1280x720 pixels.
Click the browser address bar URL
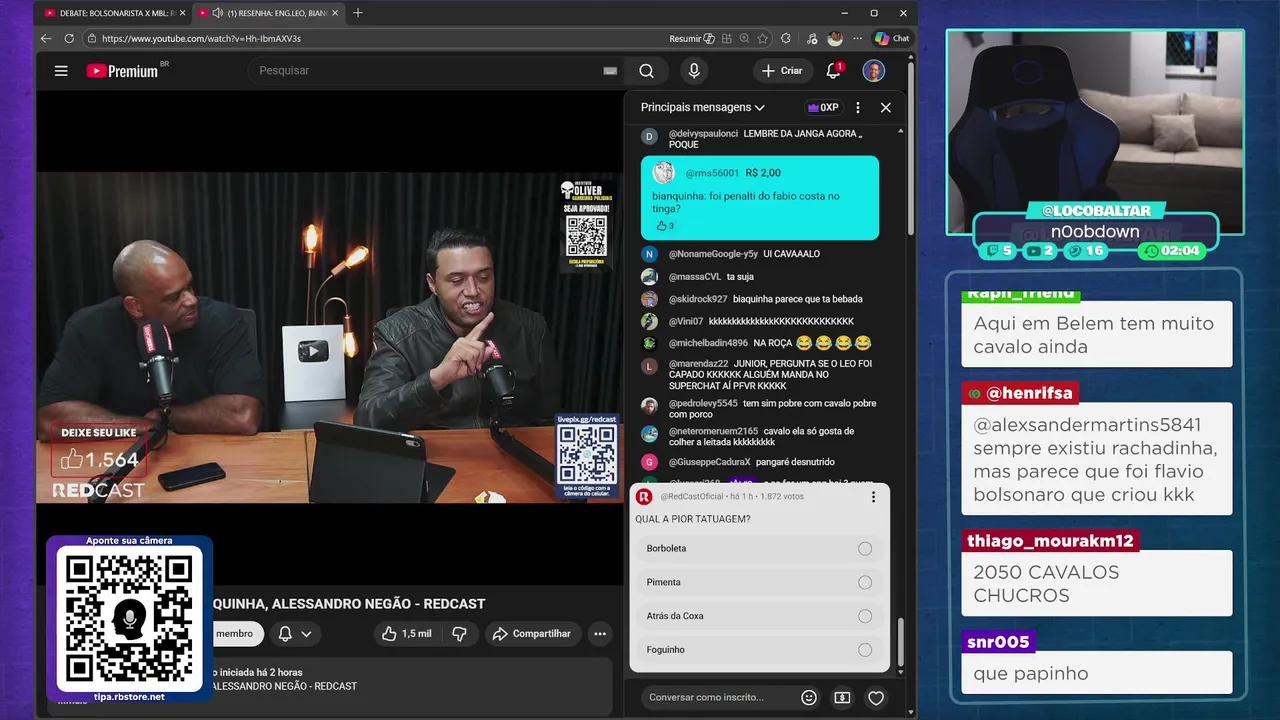coord(201,38)
